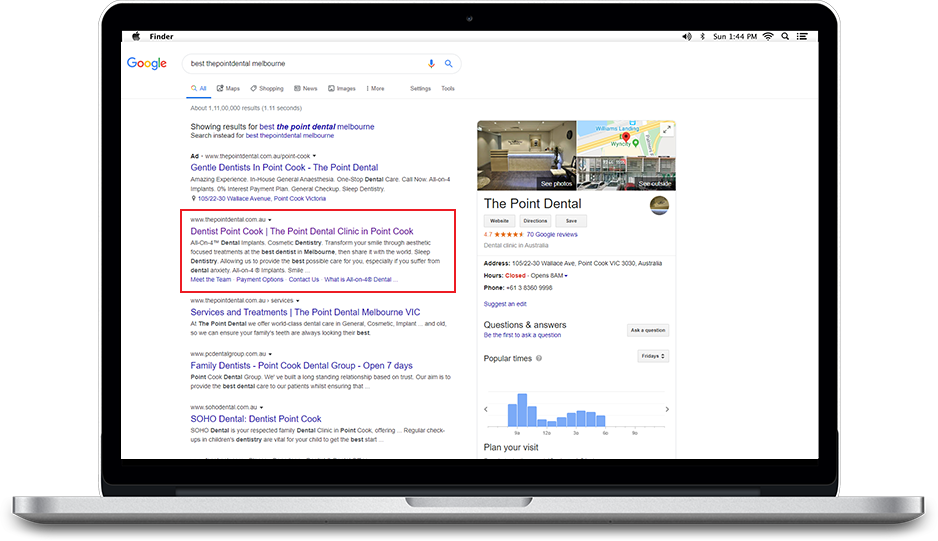Go to previous day in popular times
This screenshot has width=938, height=541.
[x=486, y=409]
